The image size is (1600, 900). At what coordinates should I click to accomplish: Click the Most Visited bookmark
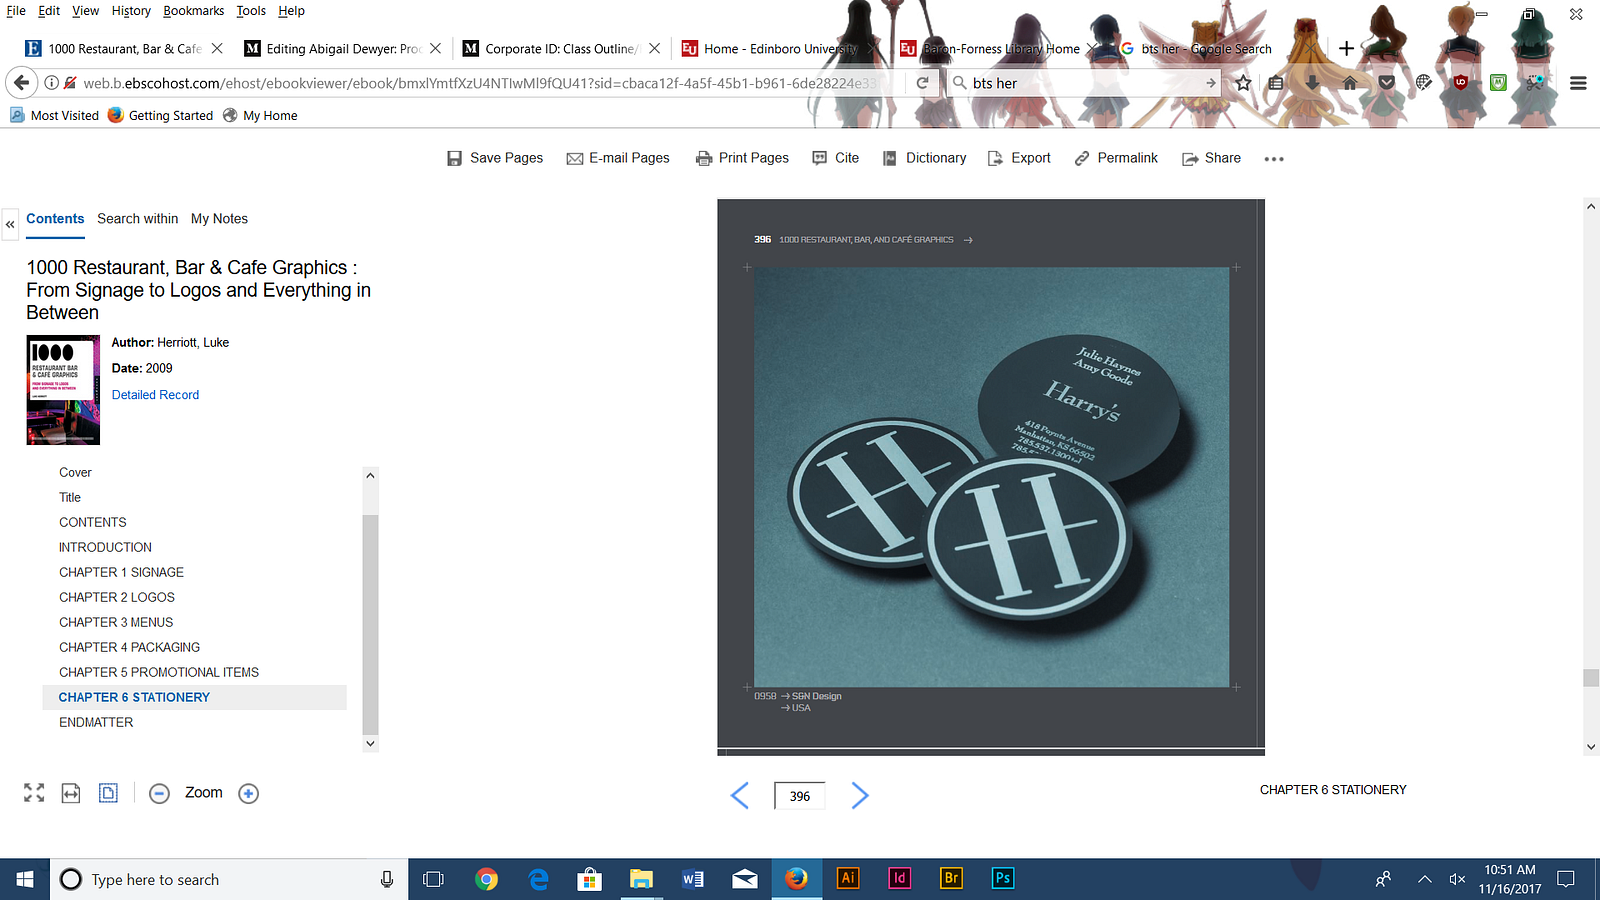tap(55, 115)
